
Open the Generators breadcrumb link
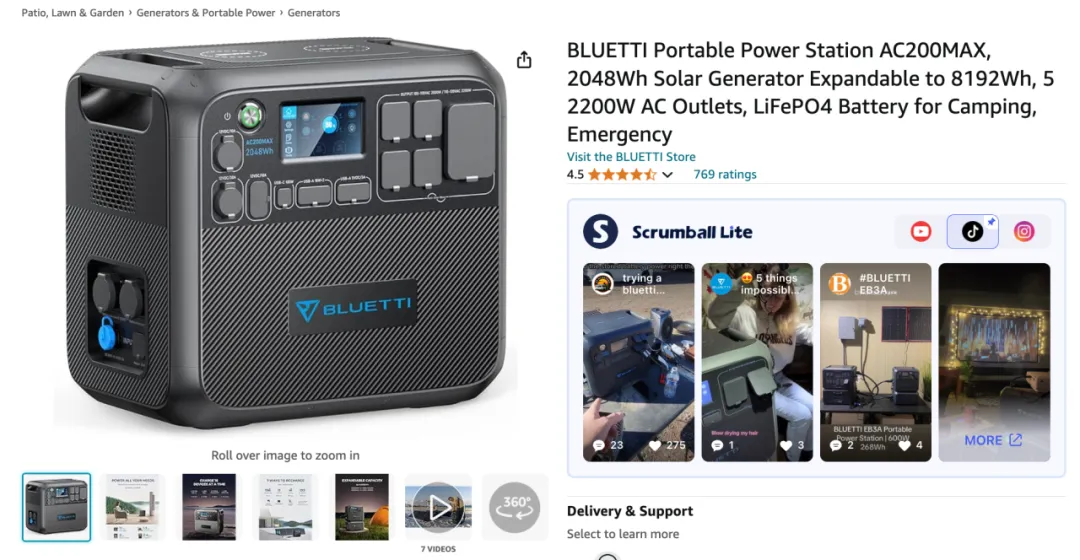(313, 12)
